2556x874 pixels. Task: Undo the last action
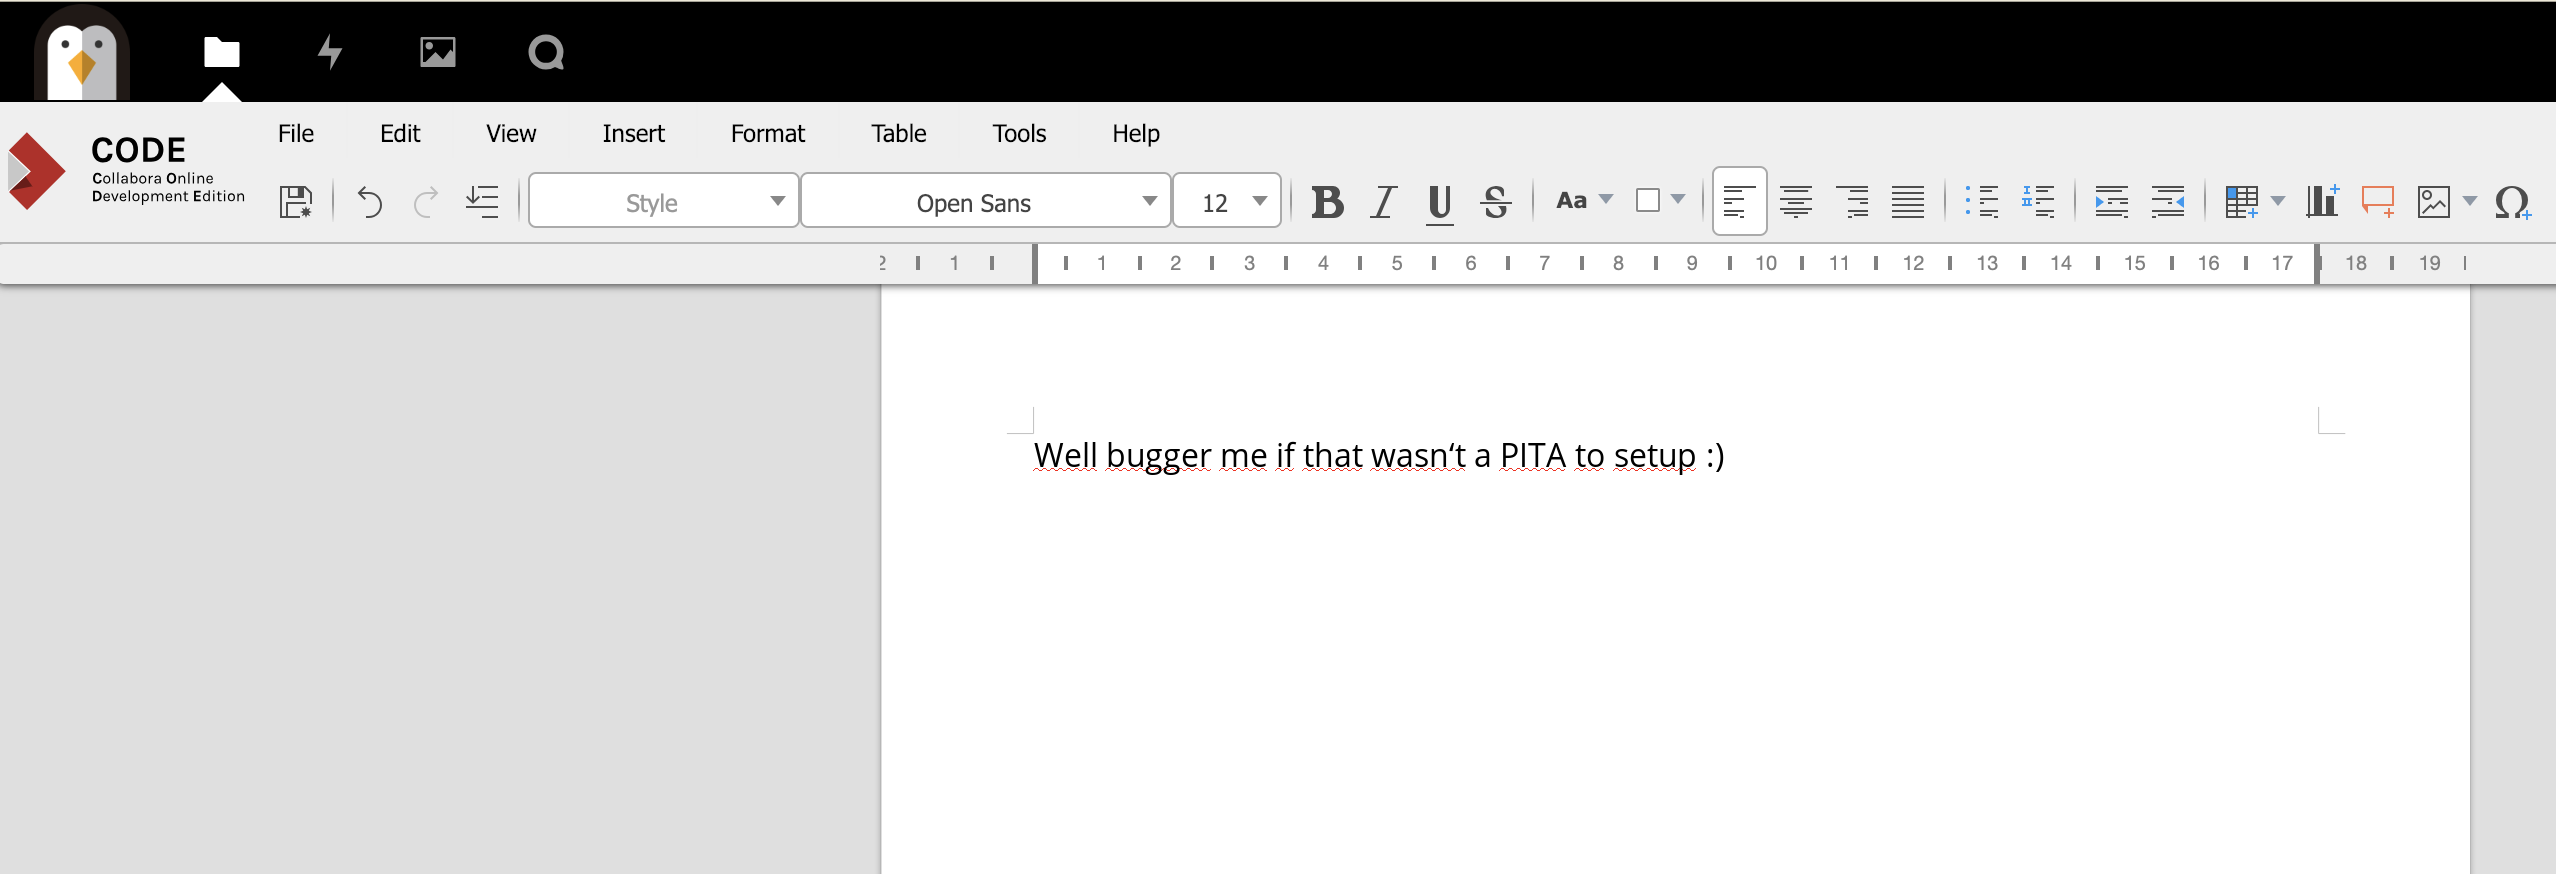(369, 202)
